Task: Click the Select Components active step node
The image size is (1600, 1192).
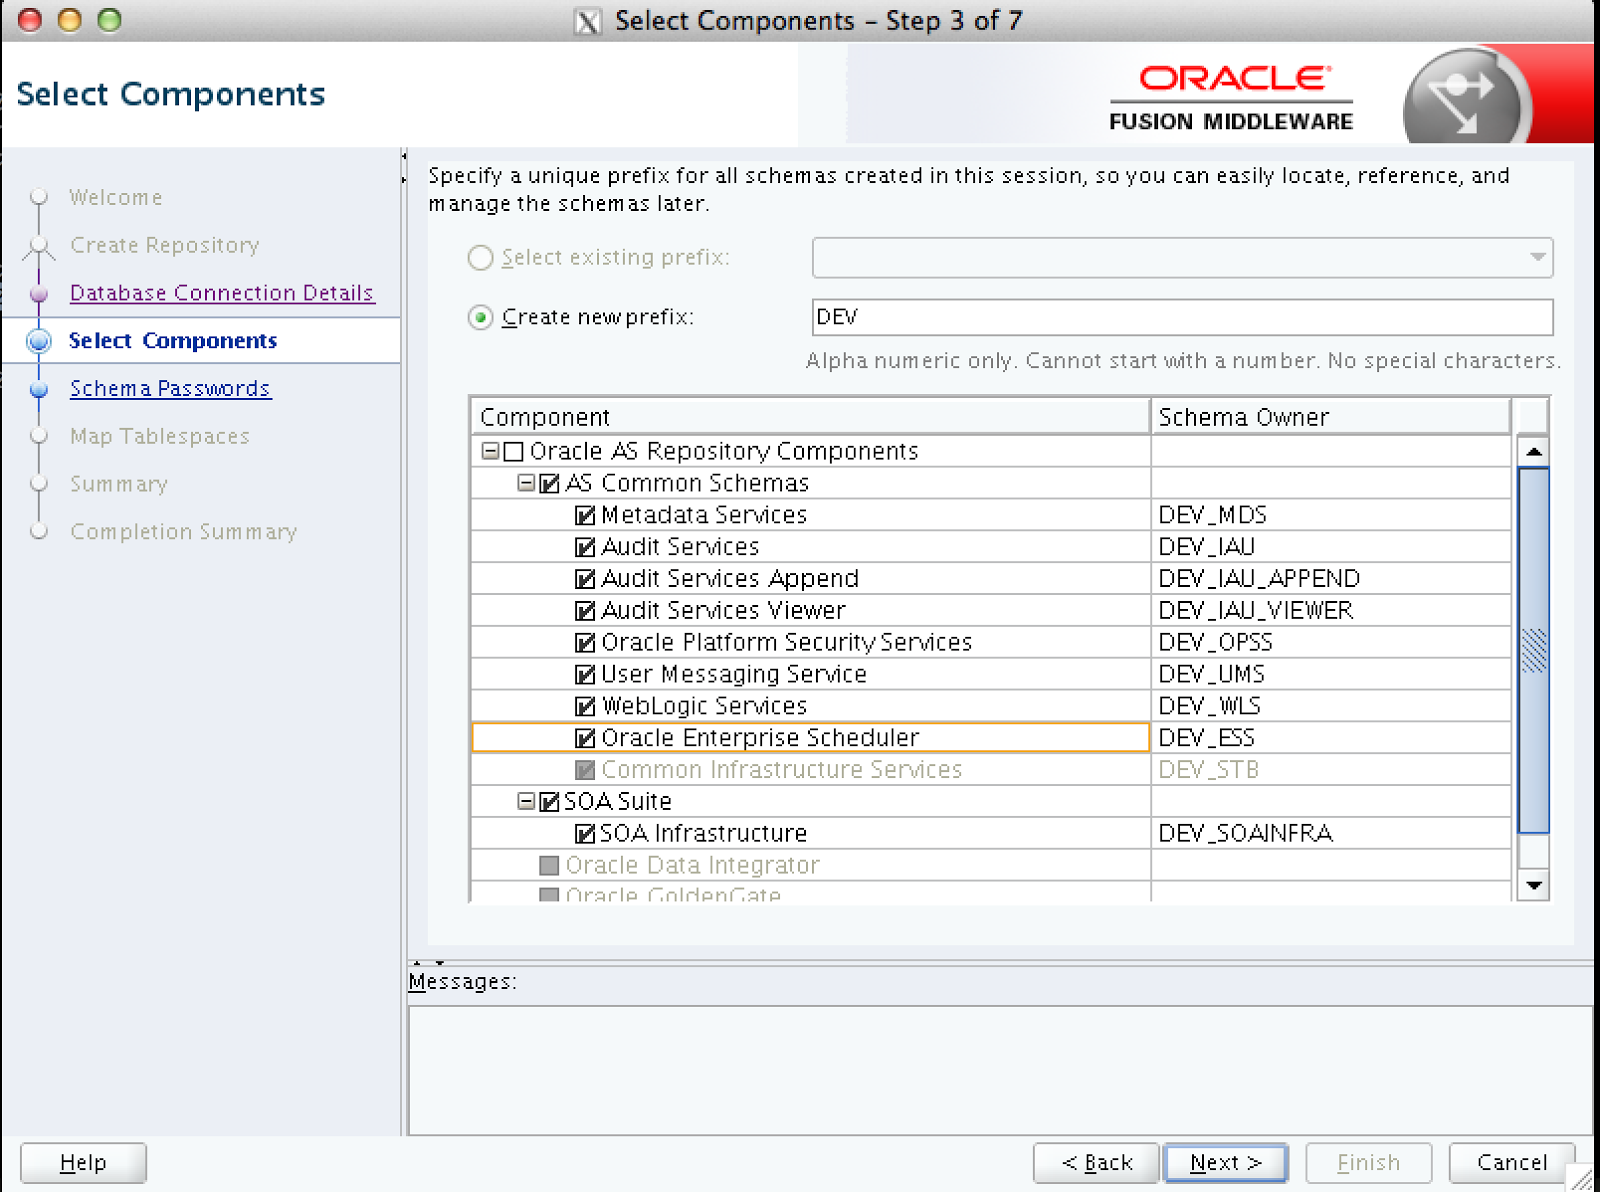Action: (39, 341)
